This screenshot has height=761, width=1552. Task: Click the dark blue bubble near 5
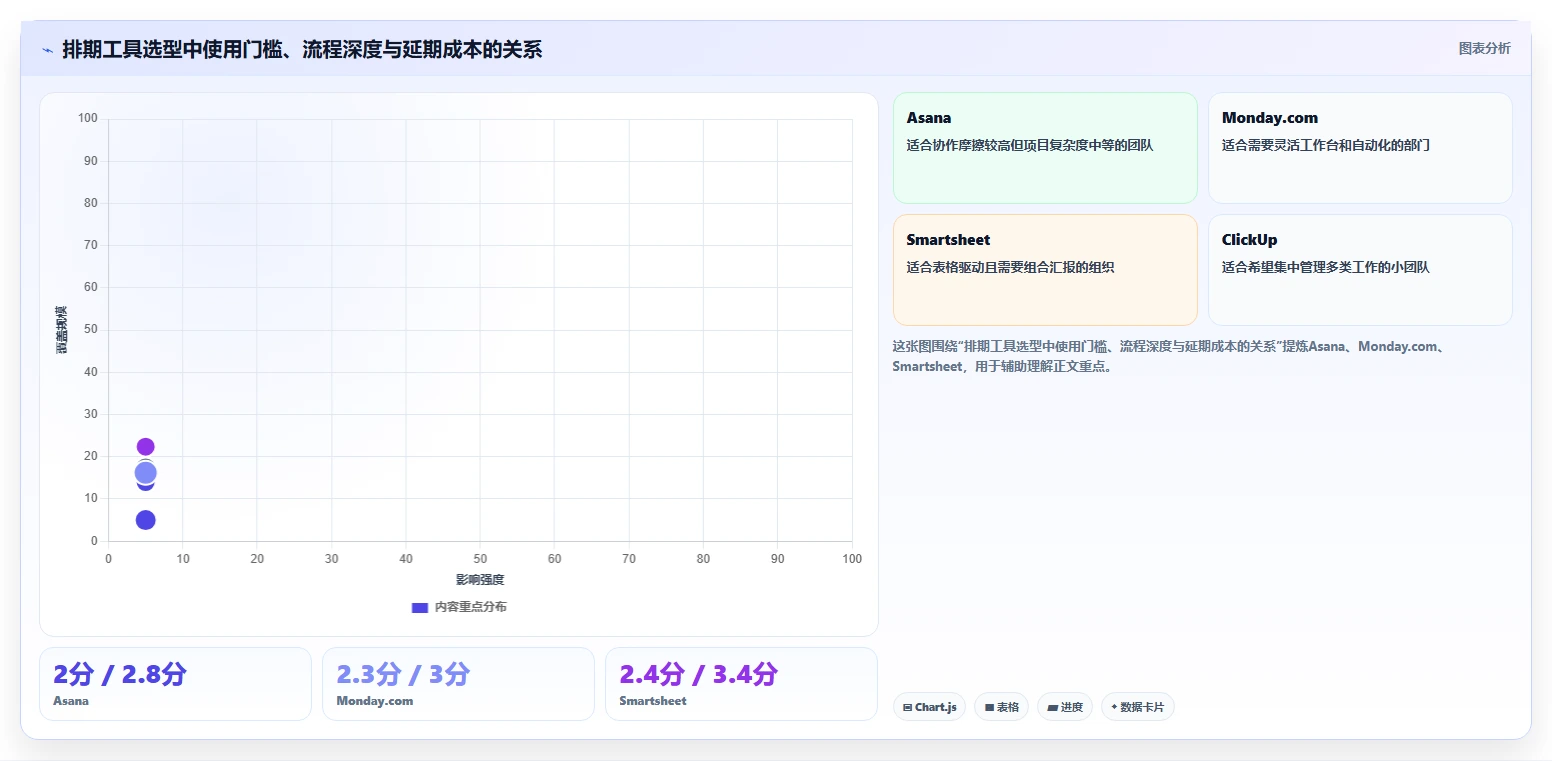click(x=145, y=520)
